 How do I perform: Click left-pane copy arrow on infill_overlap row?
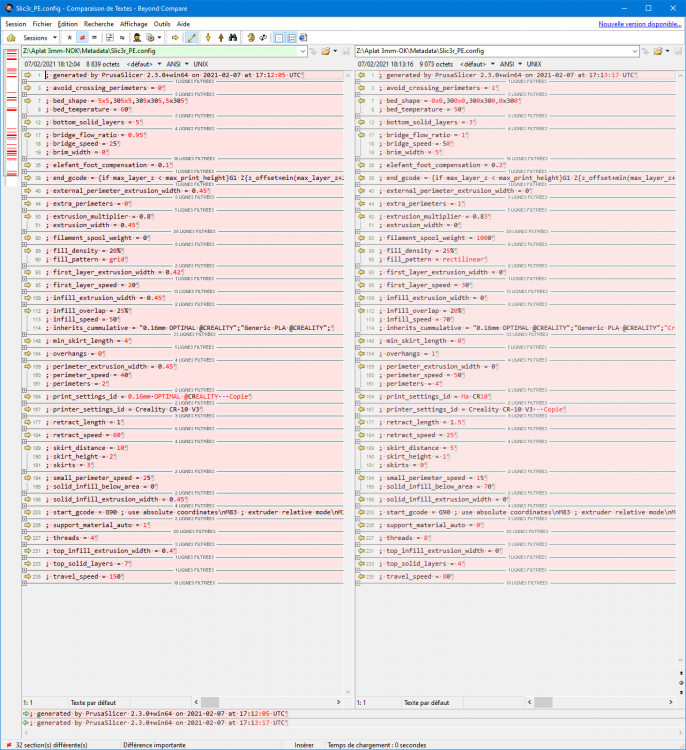[x=28, y=310]
